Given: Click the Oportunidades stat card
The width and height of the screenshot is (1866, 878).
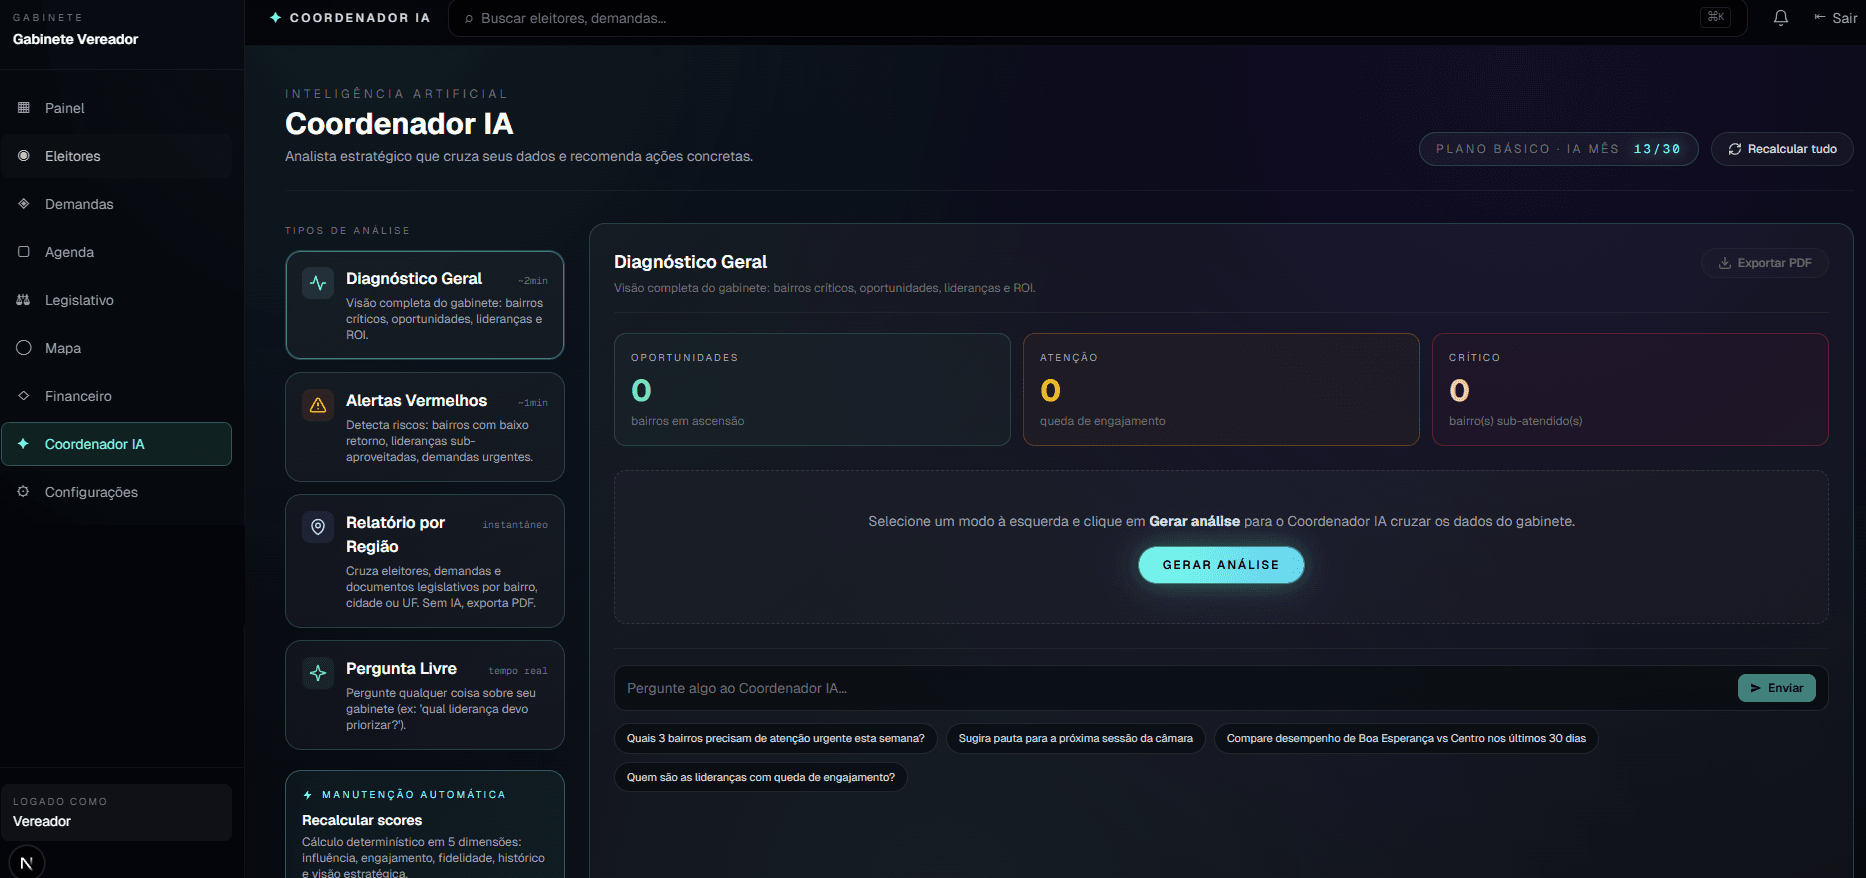Looking at the screenshot, I should coord(812,389).
